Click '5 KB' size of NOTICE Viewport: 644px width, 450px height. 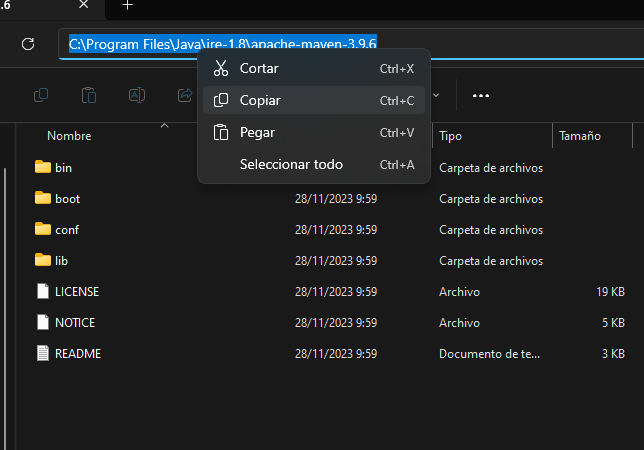[613, 323]
